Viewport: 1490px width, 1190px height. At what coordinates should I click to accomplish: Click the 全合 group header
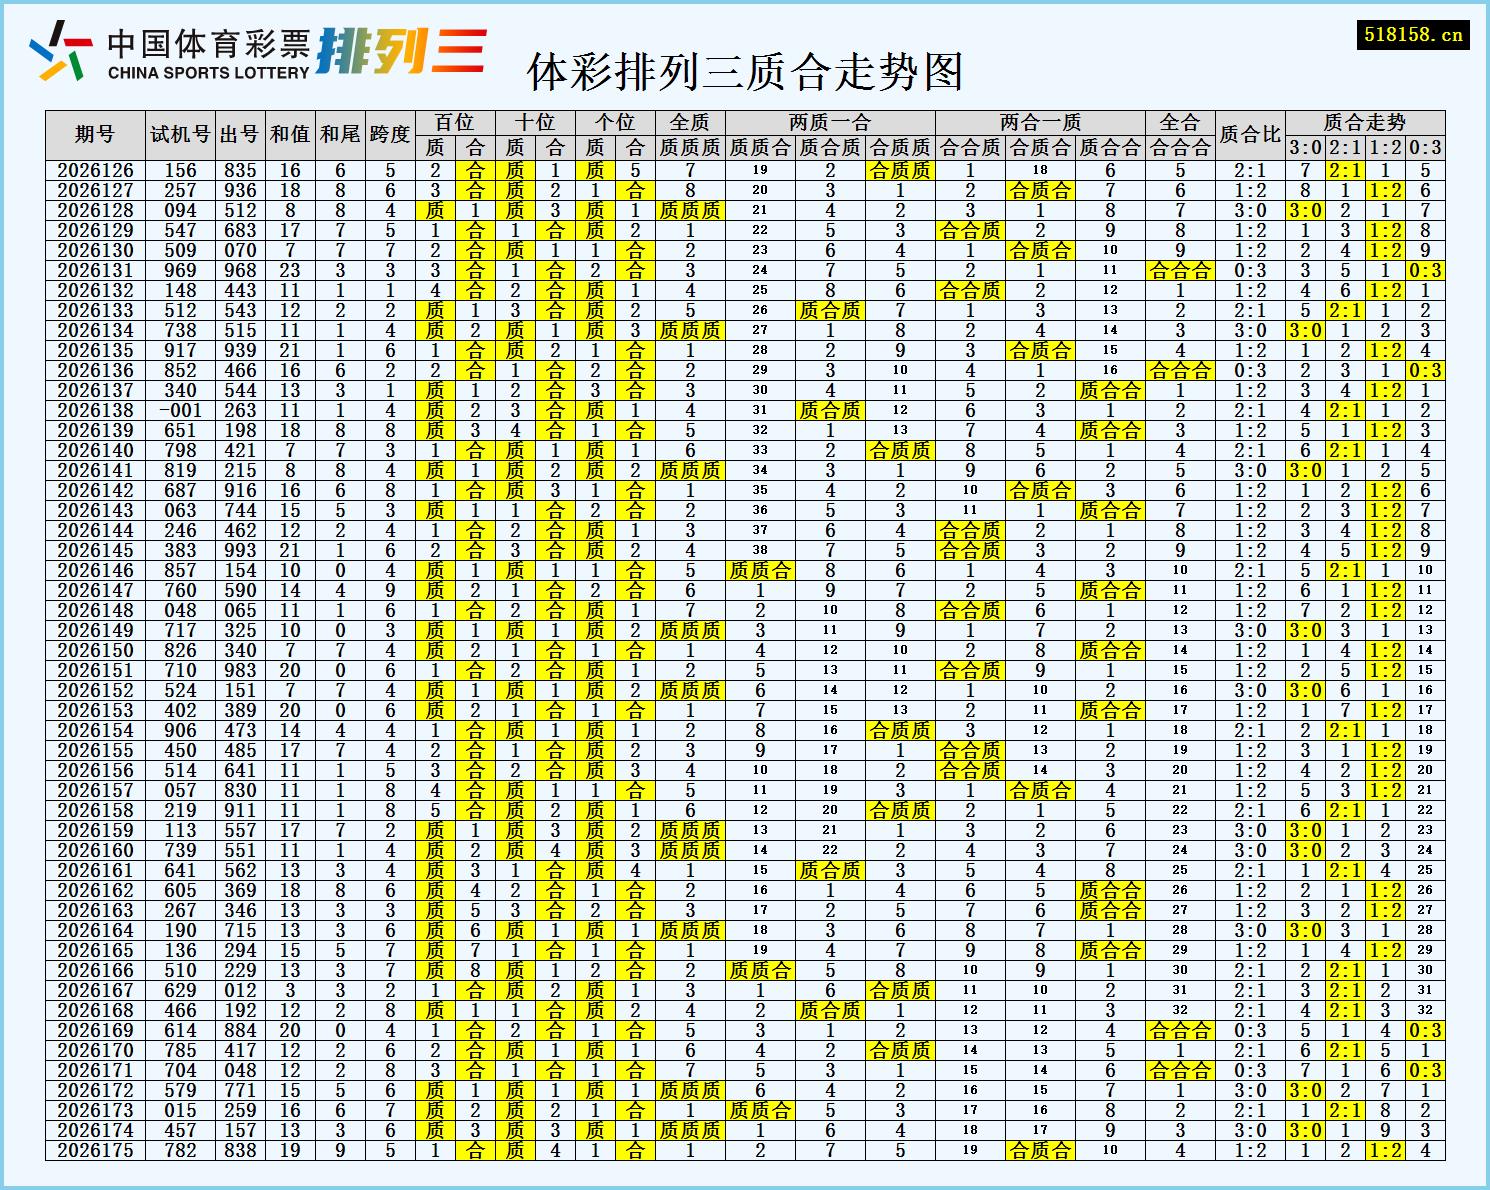(x=1180, y=123)
